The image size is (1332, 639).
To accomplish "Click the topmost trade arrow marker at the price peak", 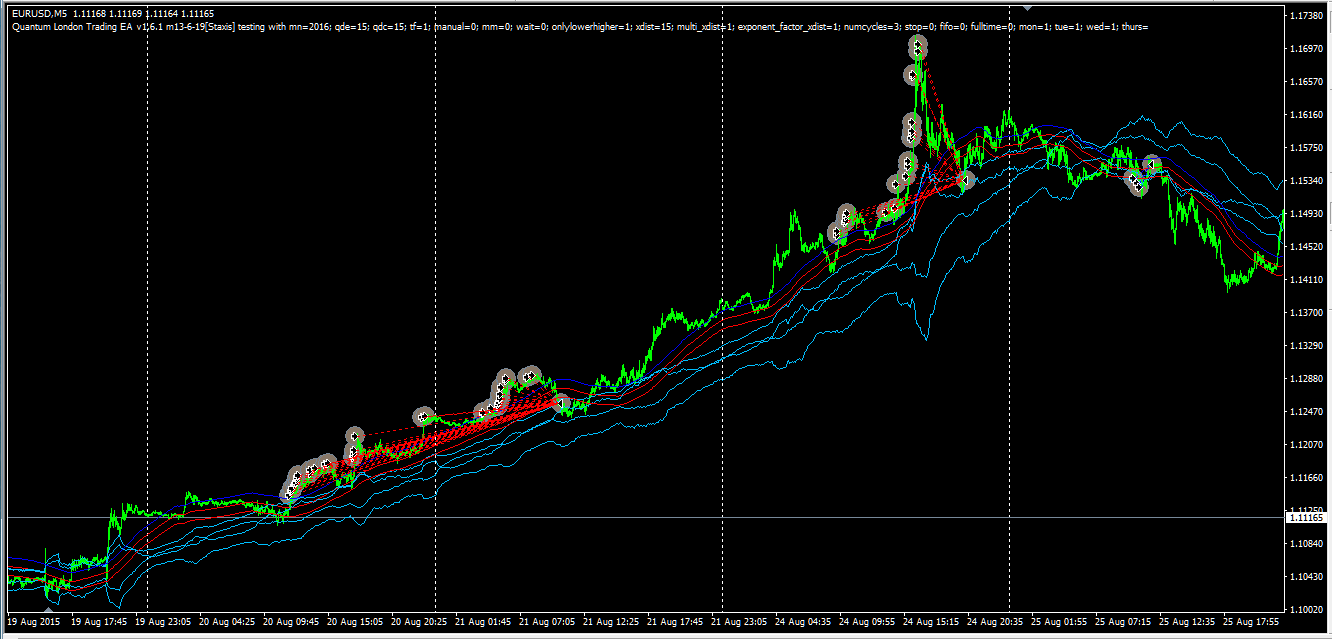I will tap(919, 46).
